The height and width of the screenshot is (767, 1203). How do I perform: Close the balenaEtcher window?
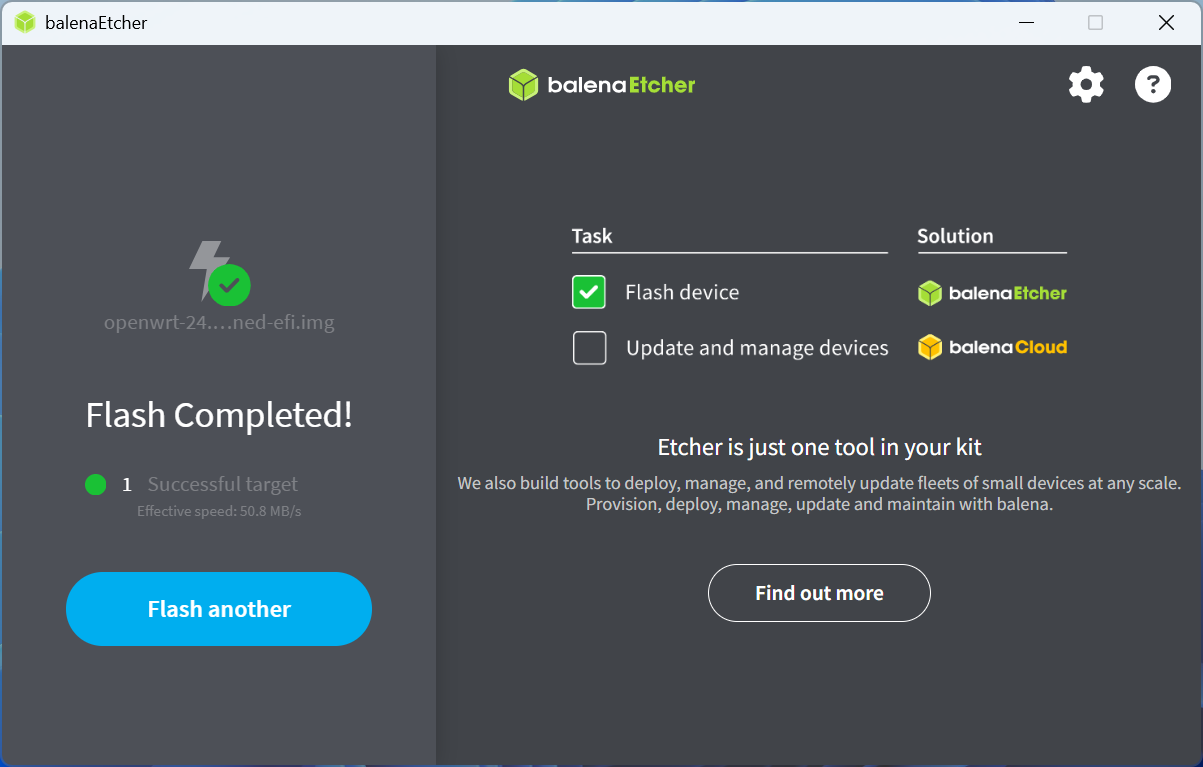pyautogui.click(x=1166, y=22)
